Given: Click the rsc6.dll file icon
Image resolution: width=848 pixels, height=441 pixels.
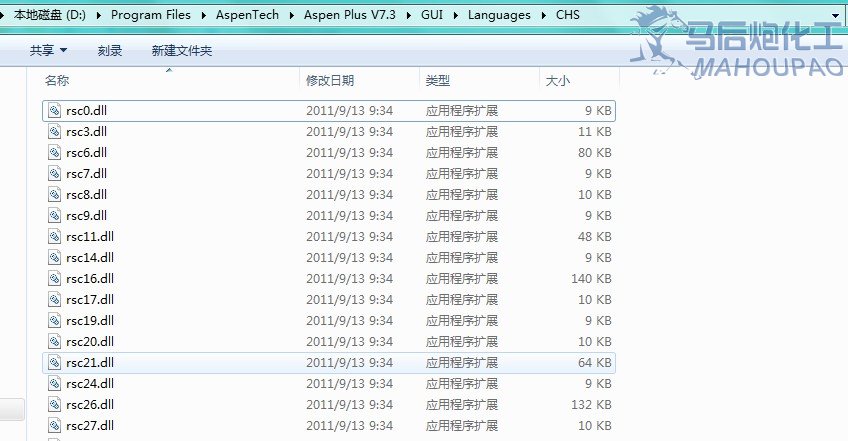Looking at the screenshot, I should click(54, 153).
